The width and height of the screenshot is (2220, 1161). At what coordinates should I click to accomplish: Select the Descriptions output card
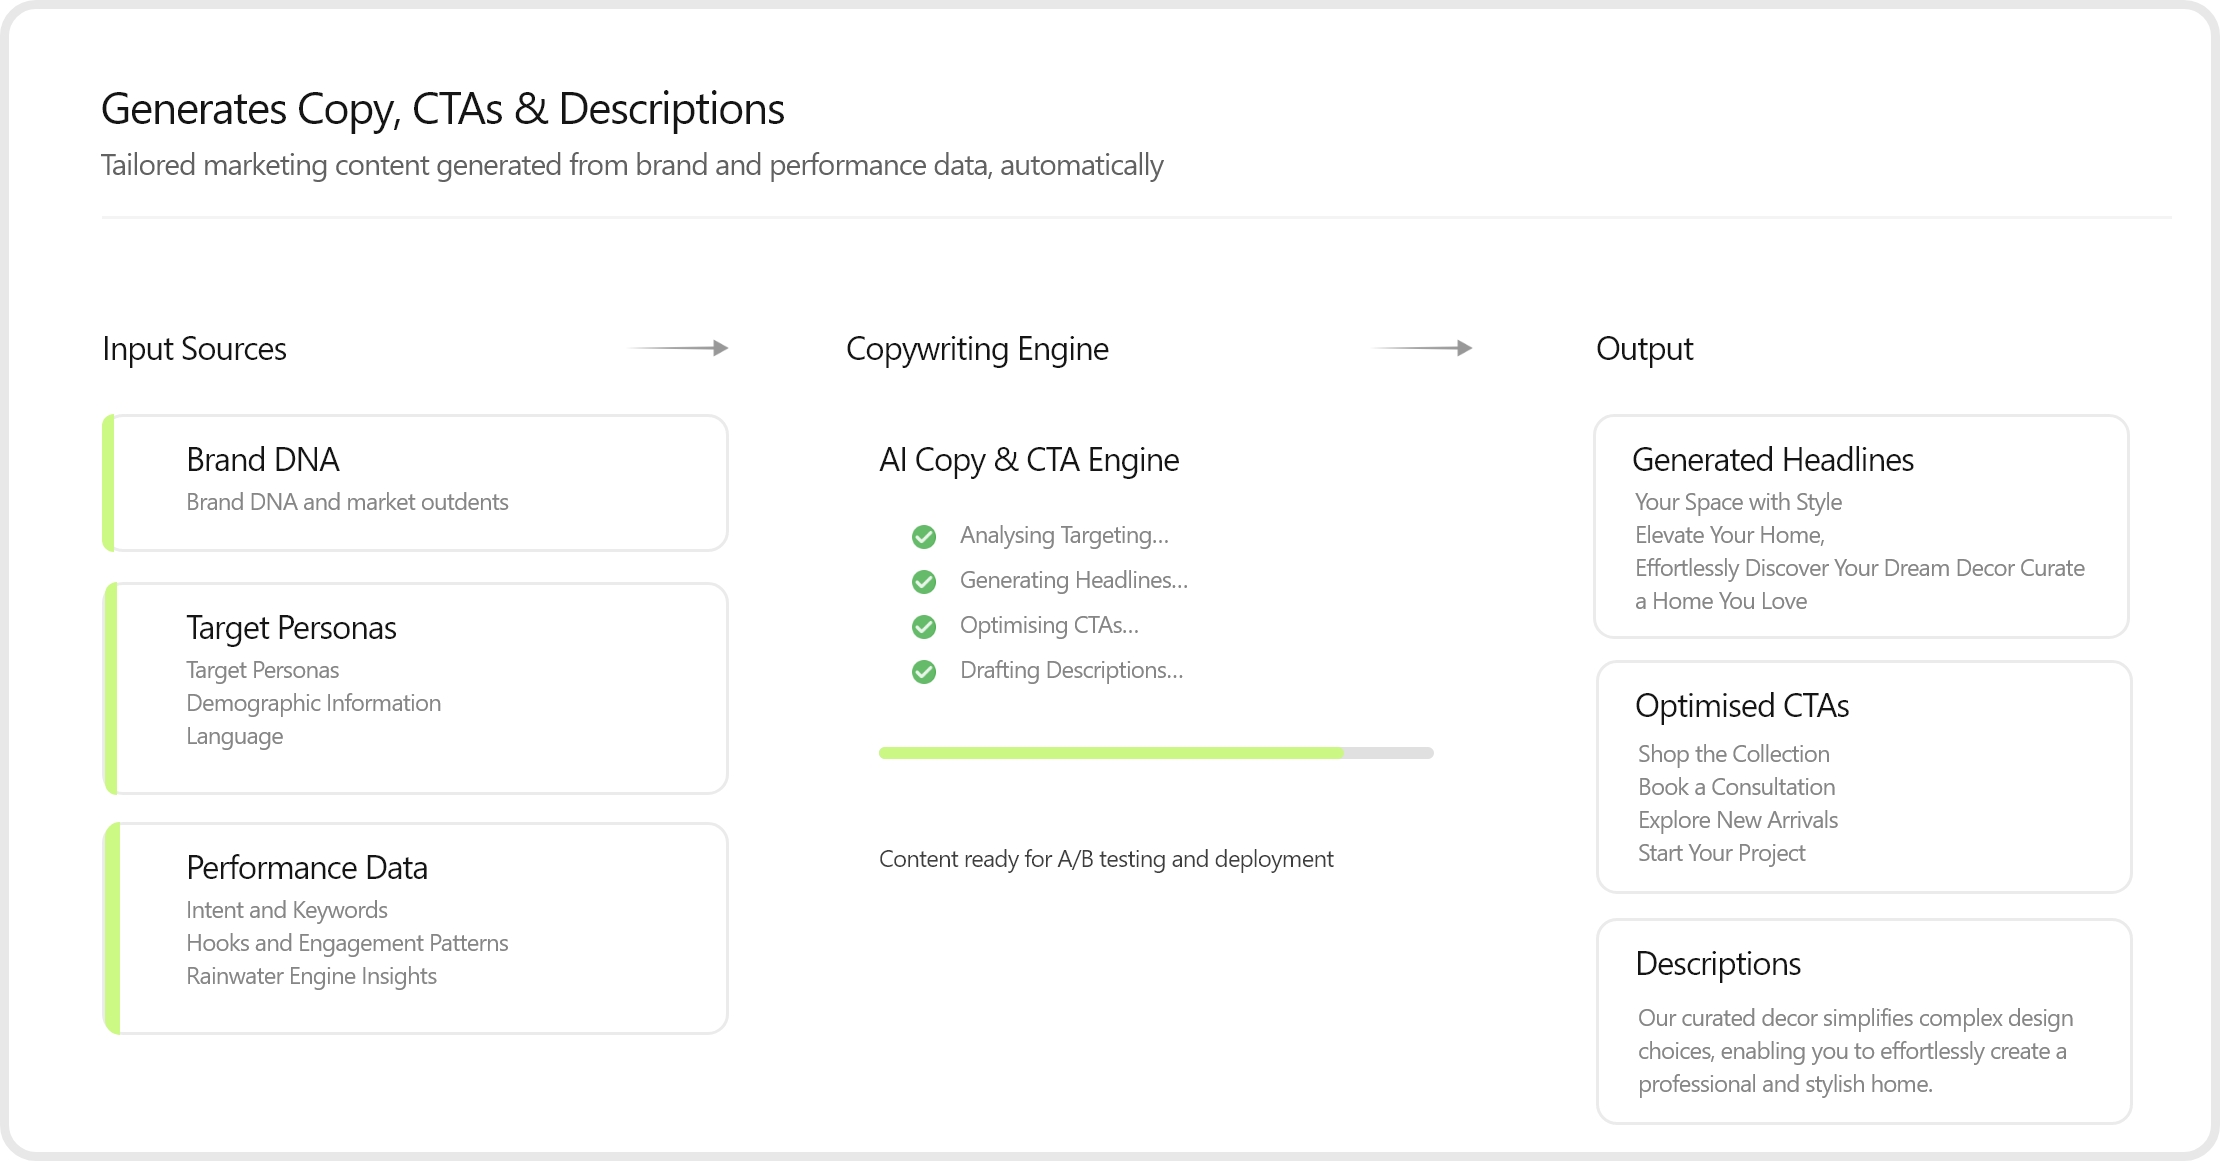(x=1864, y=1021)
